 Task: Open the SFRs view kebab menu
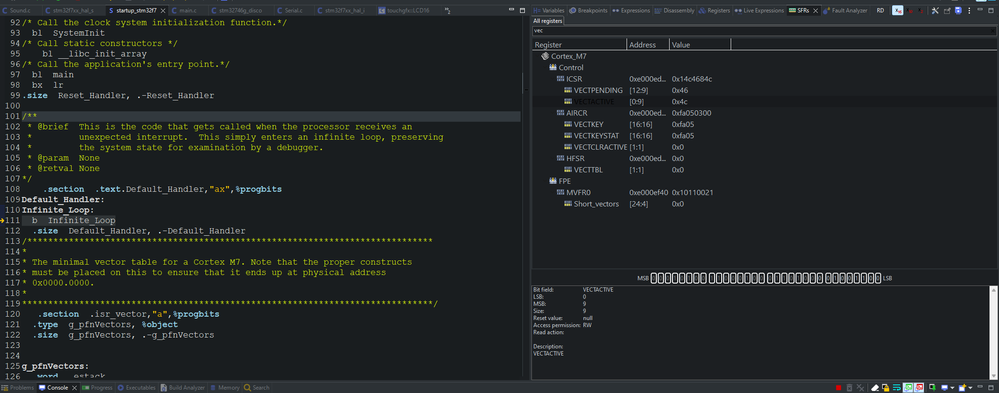pyautogui.click(x=969, y=10)
